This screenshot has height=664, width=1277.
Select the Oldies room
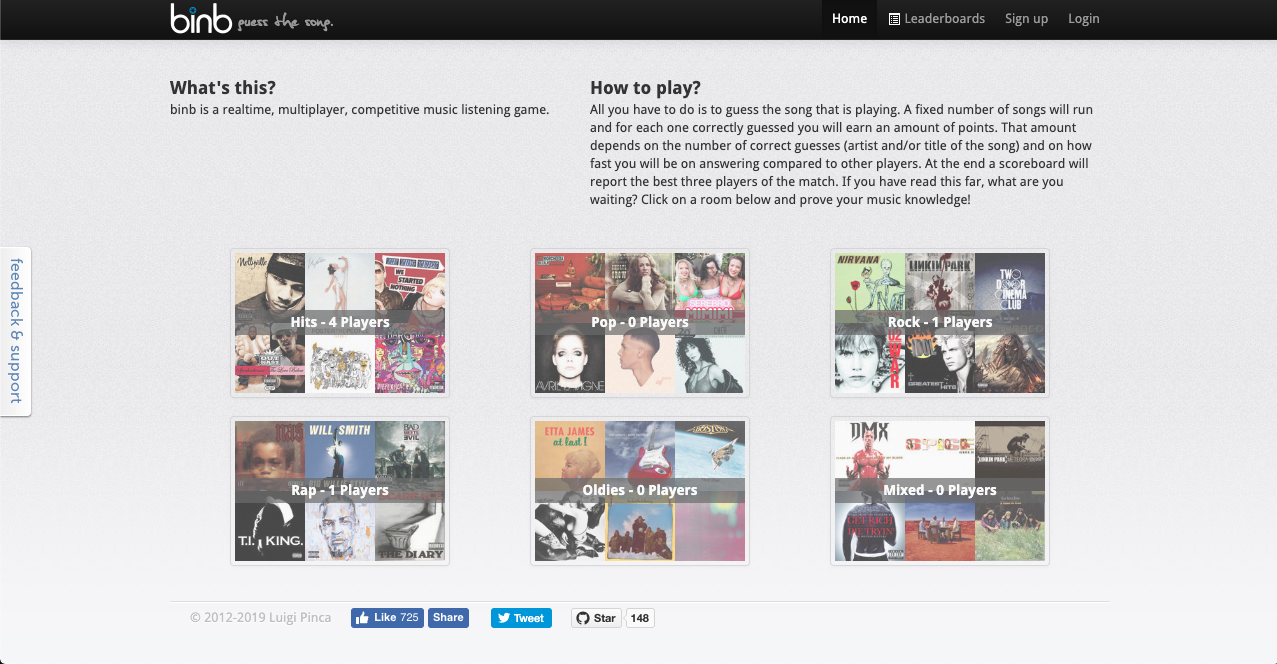point(640,490)
